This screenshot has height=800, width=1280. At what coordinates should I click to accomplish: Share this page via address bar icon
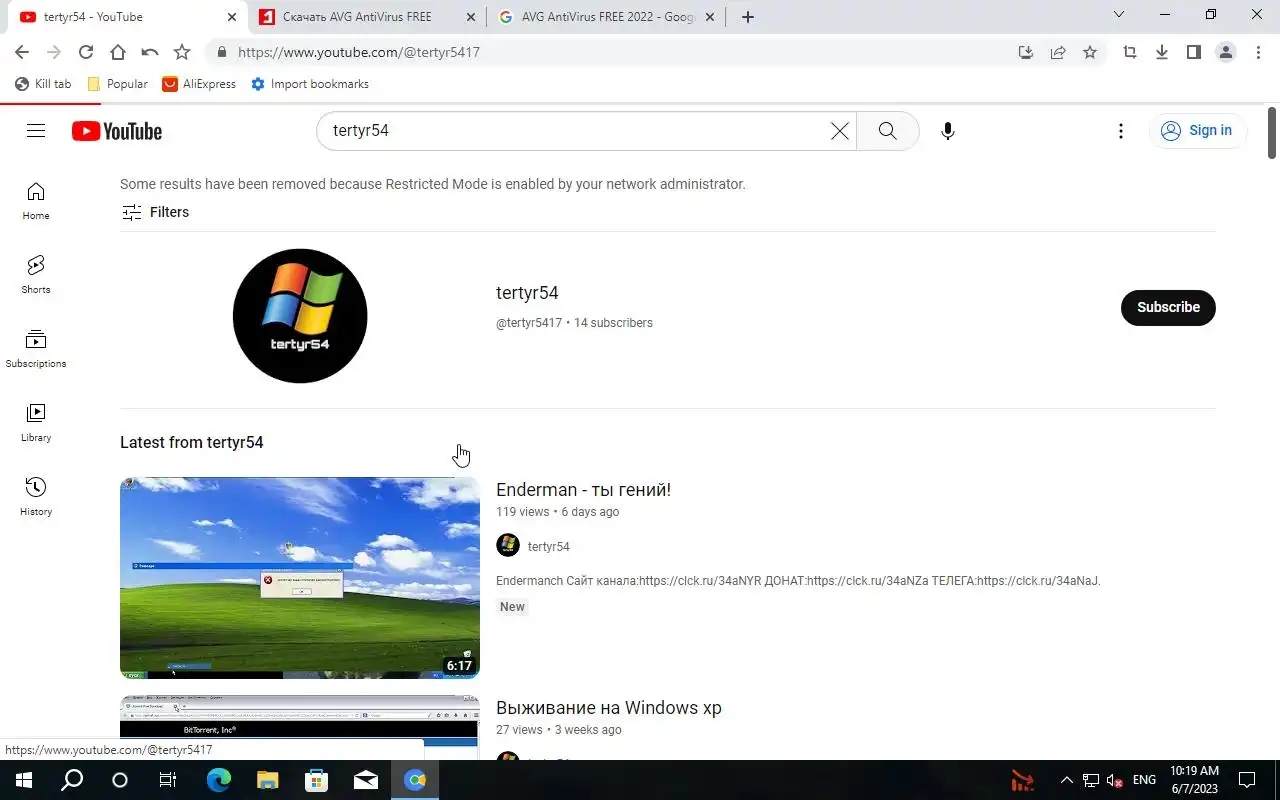(1058, 52)
